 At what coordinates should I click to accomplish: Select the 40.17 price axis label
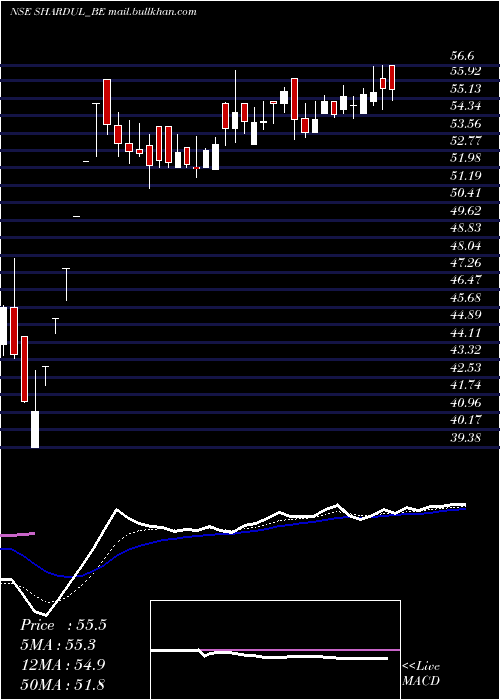tap(466, 420)
